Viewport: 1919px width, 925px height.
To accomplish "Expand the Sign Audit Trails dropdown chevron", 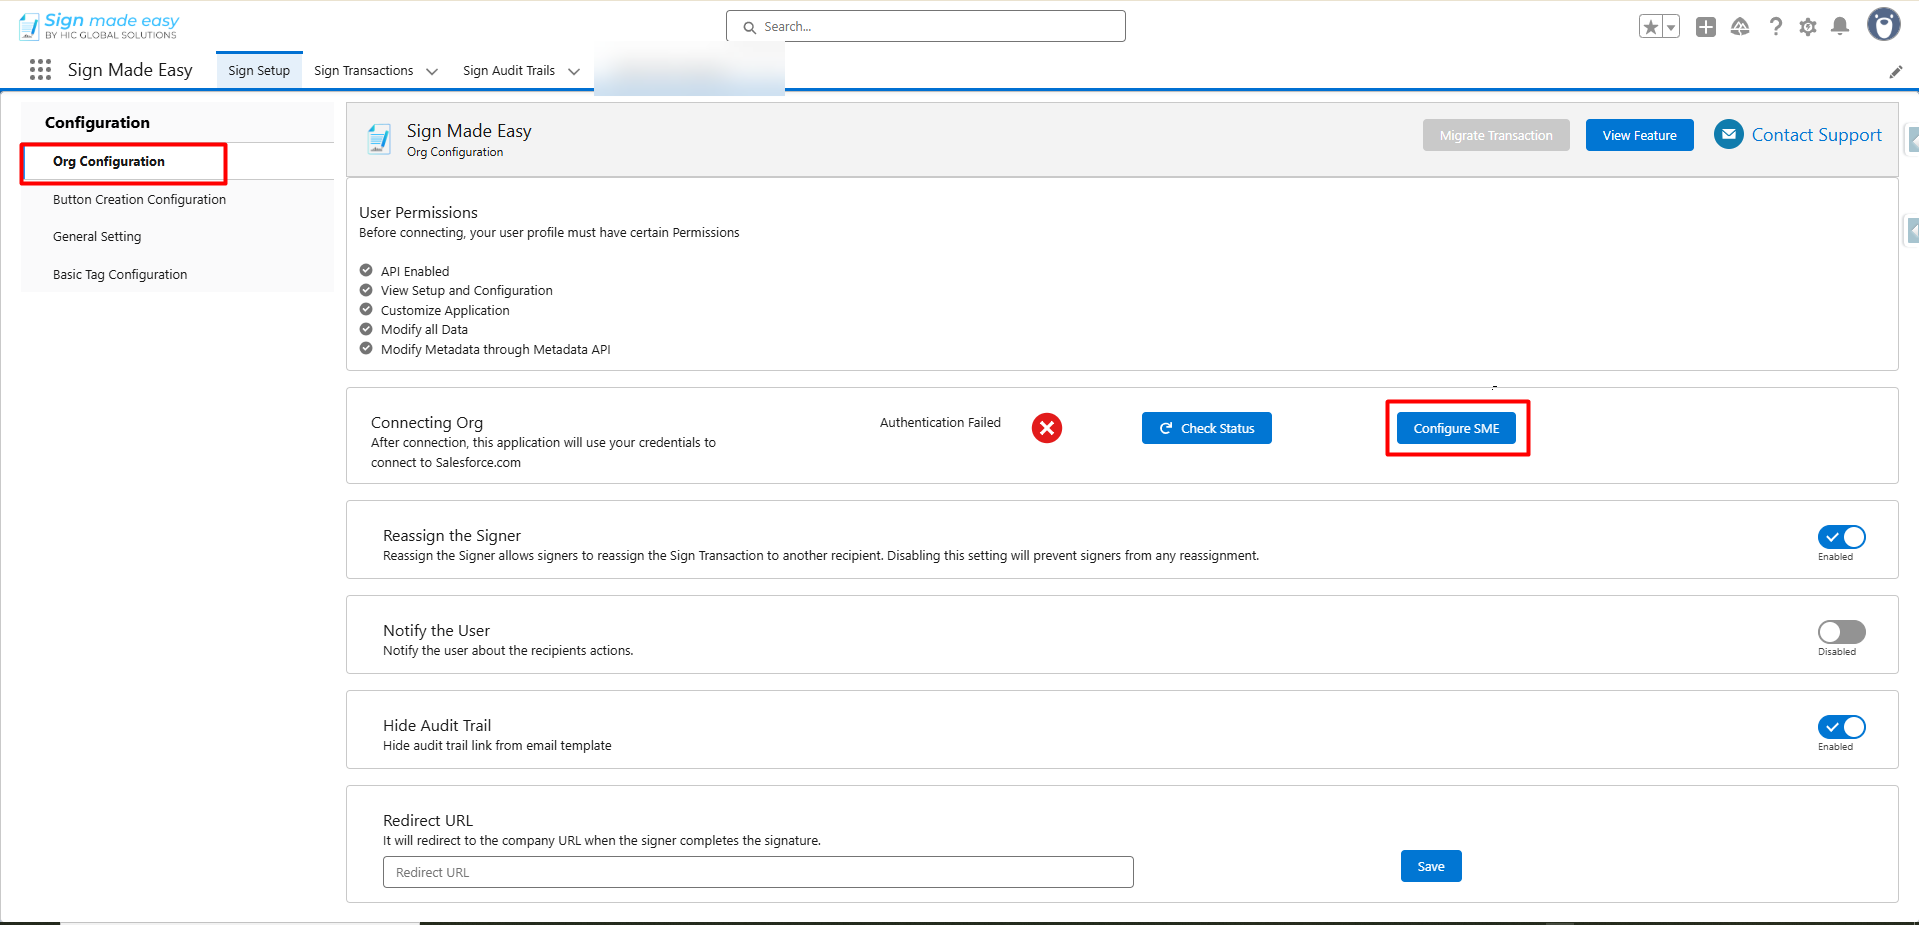I will [x=574, y=72].
